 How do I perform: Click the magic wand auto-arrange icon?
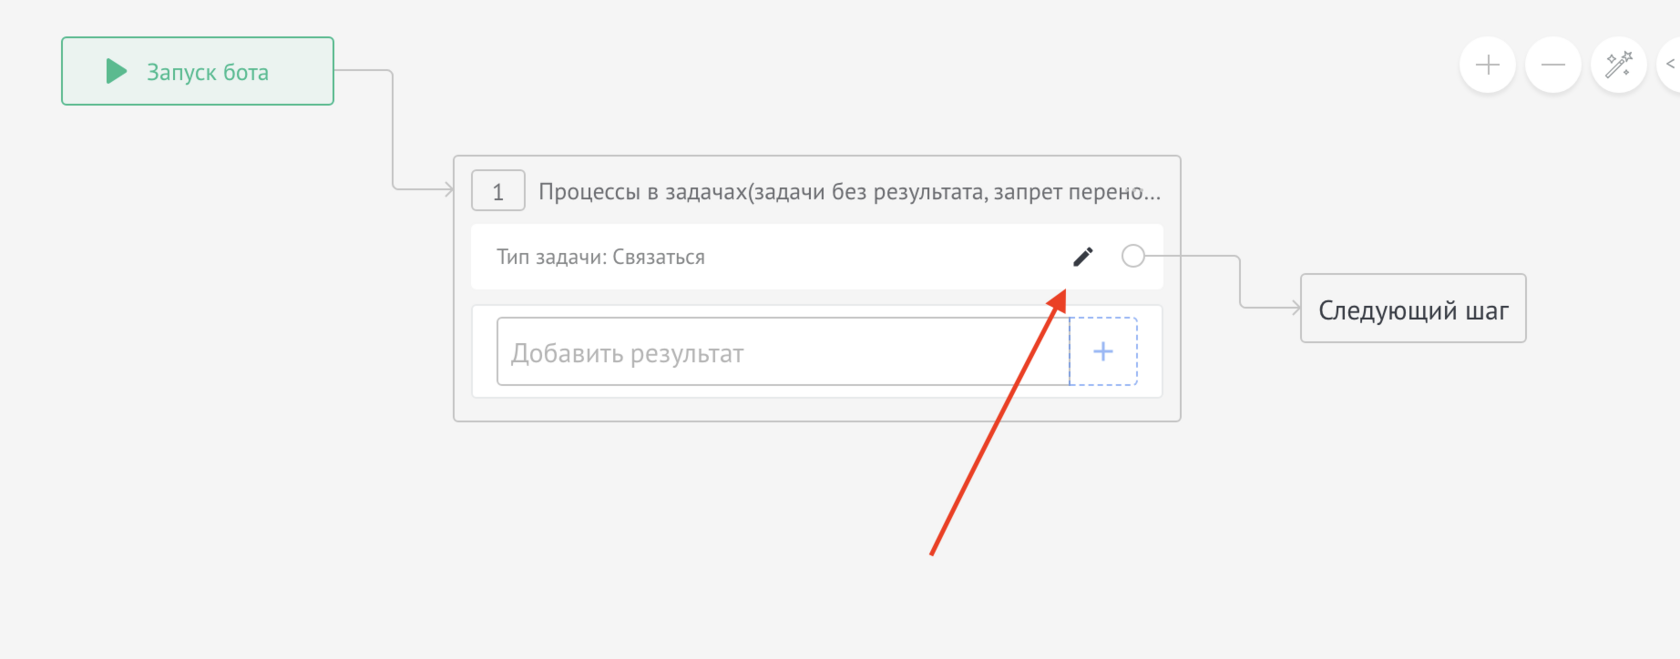click(1618, 65)
